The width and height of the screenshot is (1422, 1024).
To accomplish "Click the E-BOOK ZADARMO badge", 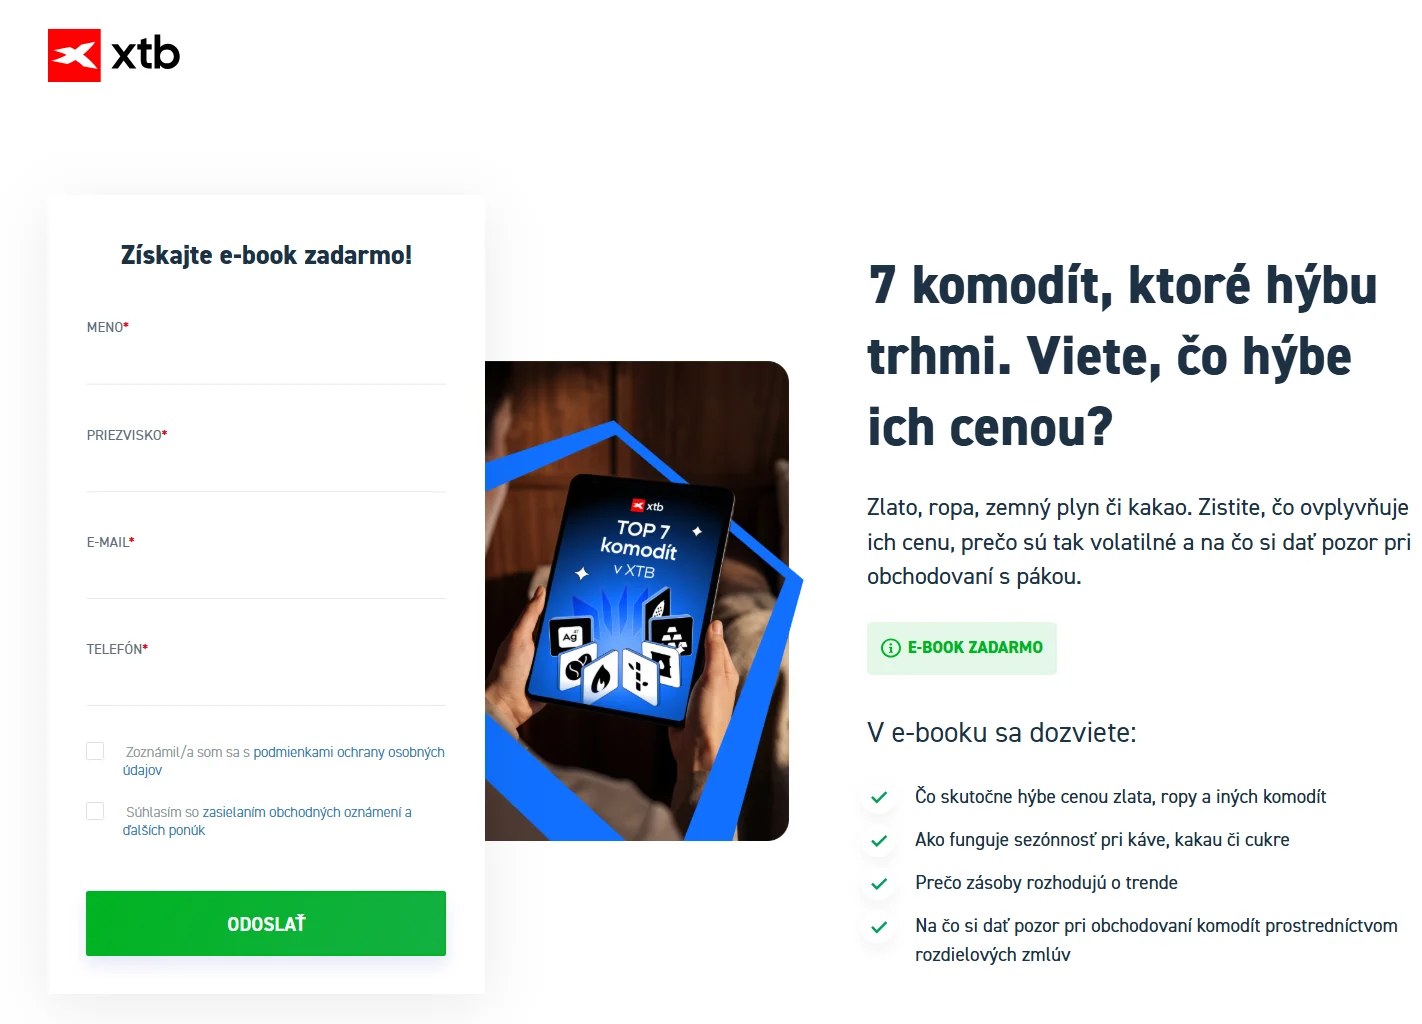I will 962,648.
